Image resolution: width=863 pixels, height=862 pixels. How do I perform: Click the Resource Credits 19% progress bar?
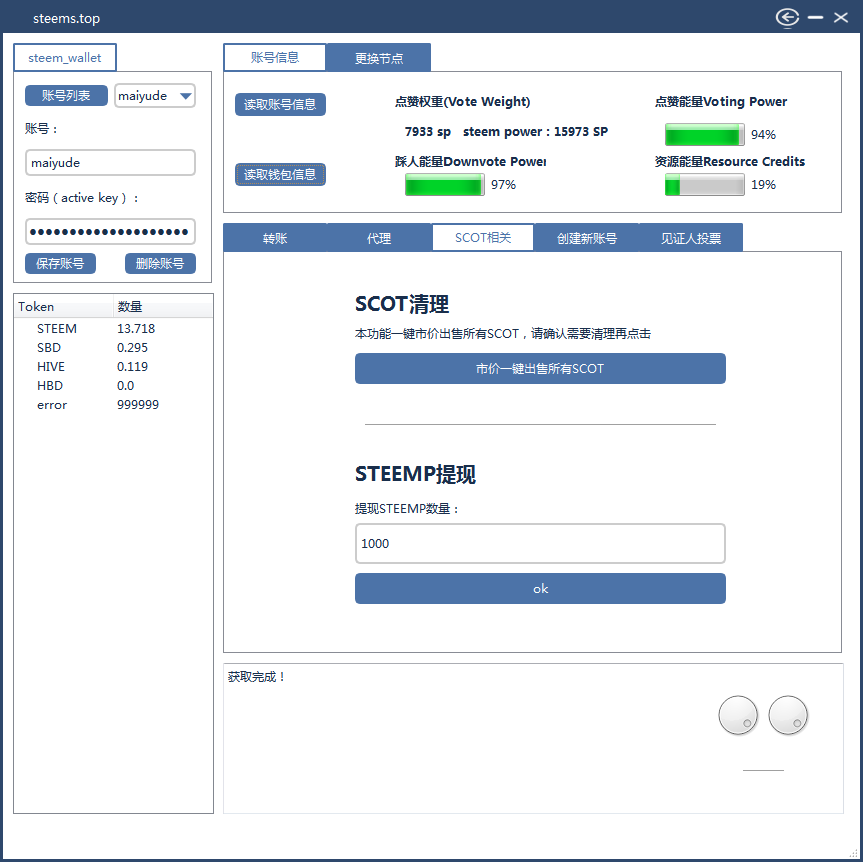pos(704,184)
